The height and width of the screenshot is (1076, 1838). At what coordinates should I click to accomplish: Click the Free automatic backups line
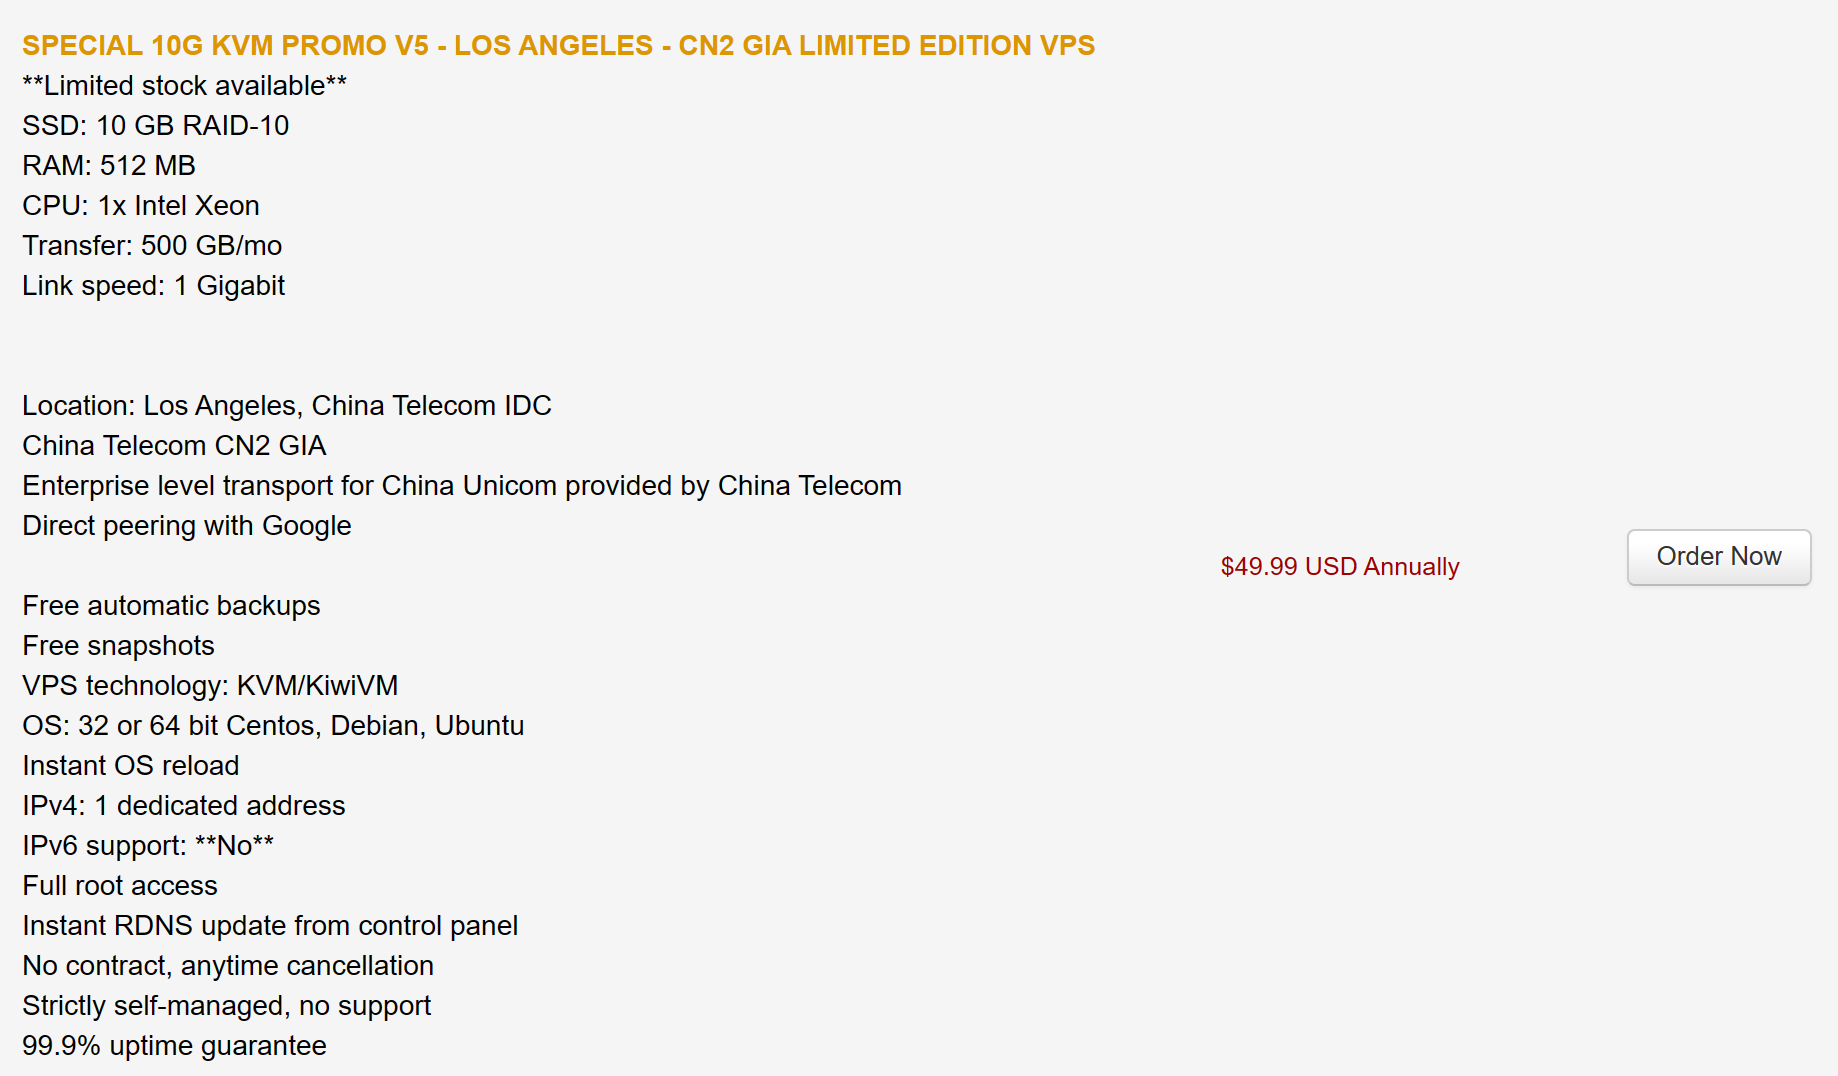pyautogui.click(x=171, y=606)
